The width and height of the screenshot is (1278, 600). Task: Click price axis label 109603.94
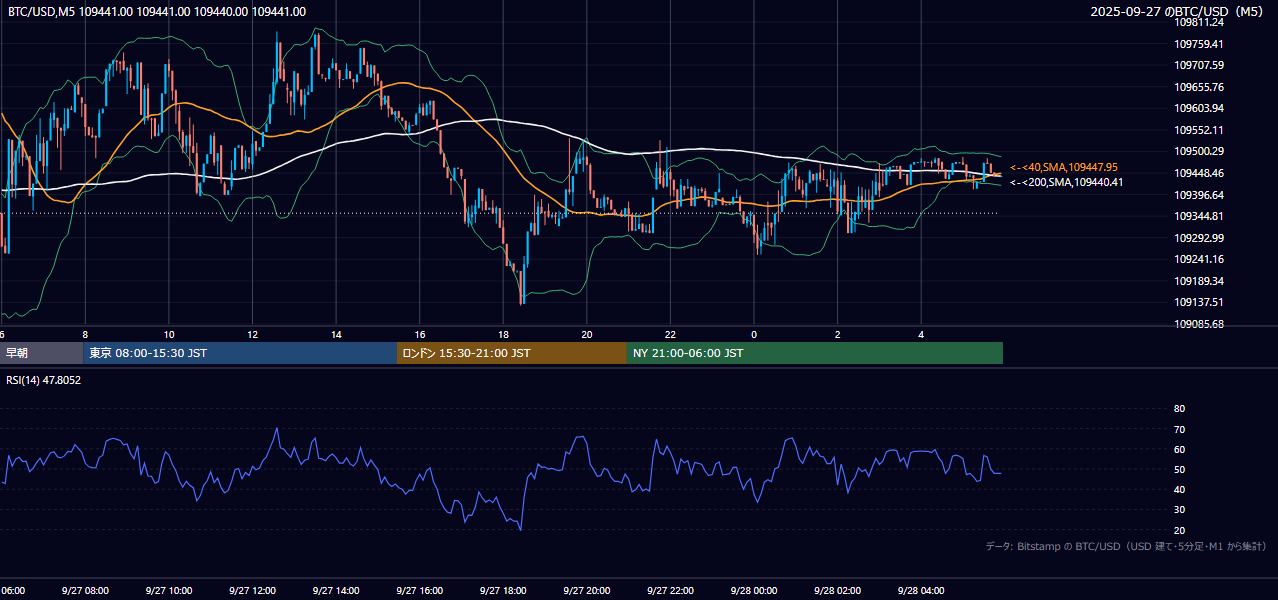(x=1199, y=108)
